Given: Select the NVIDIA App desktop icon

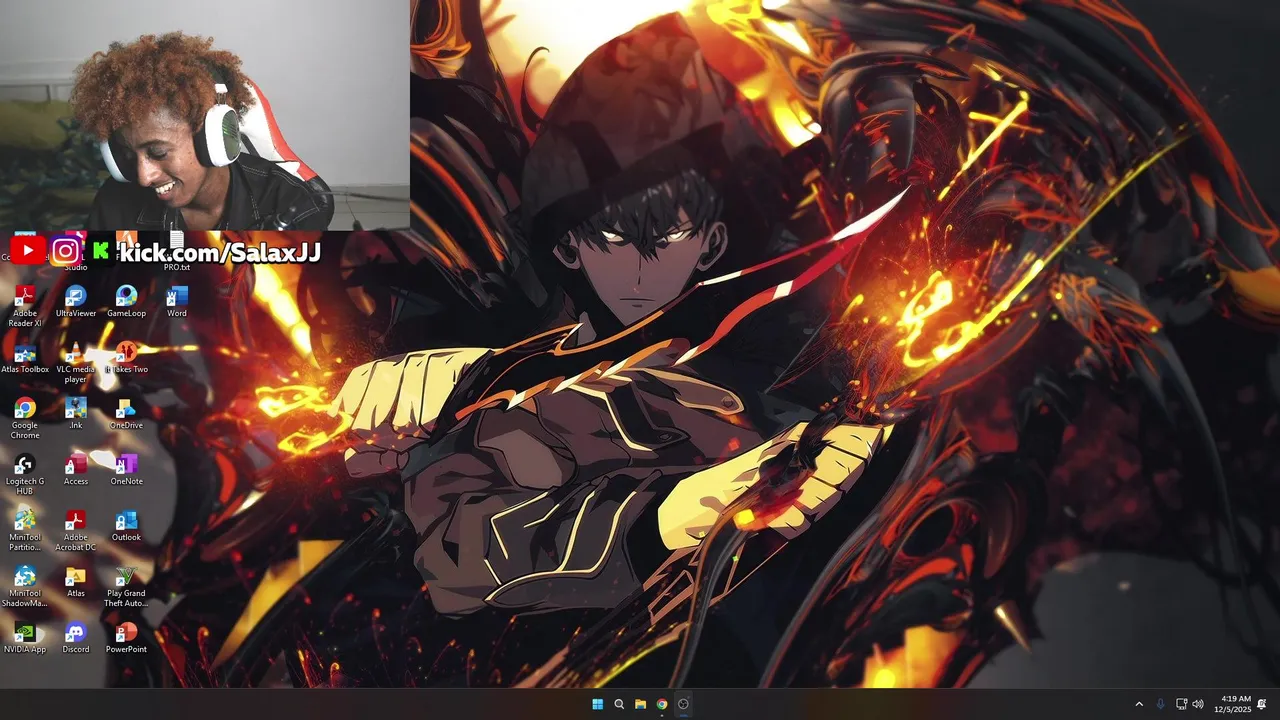Looking at the screenshot, I should (x=25, y=638).
